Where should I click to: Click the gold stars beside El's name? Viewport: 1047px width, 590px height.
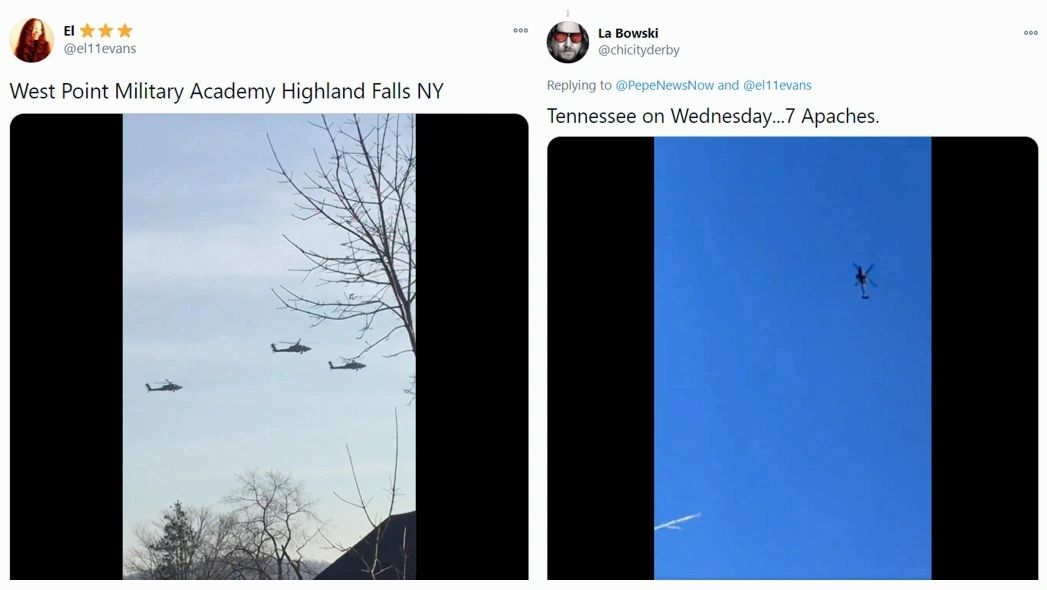[x=106, y=31]
